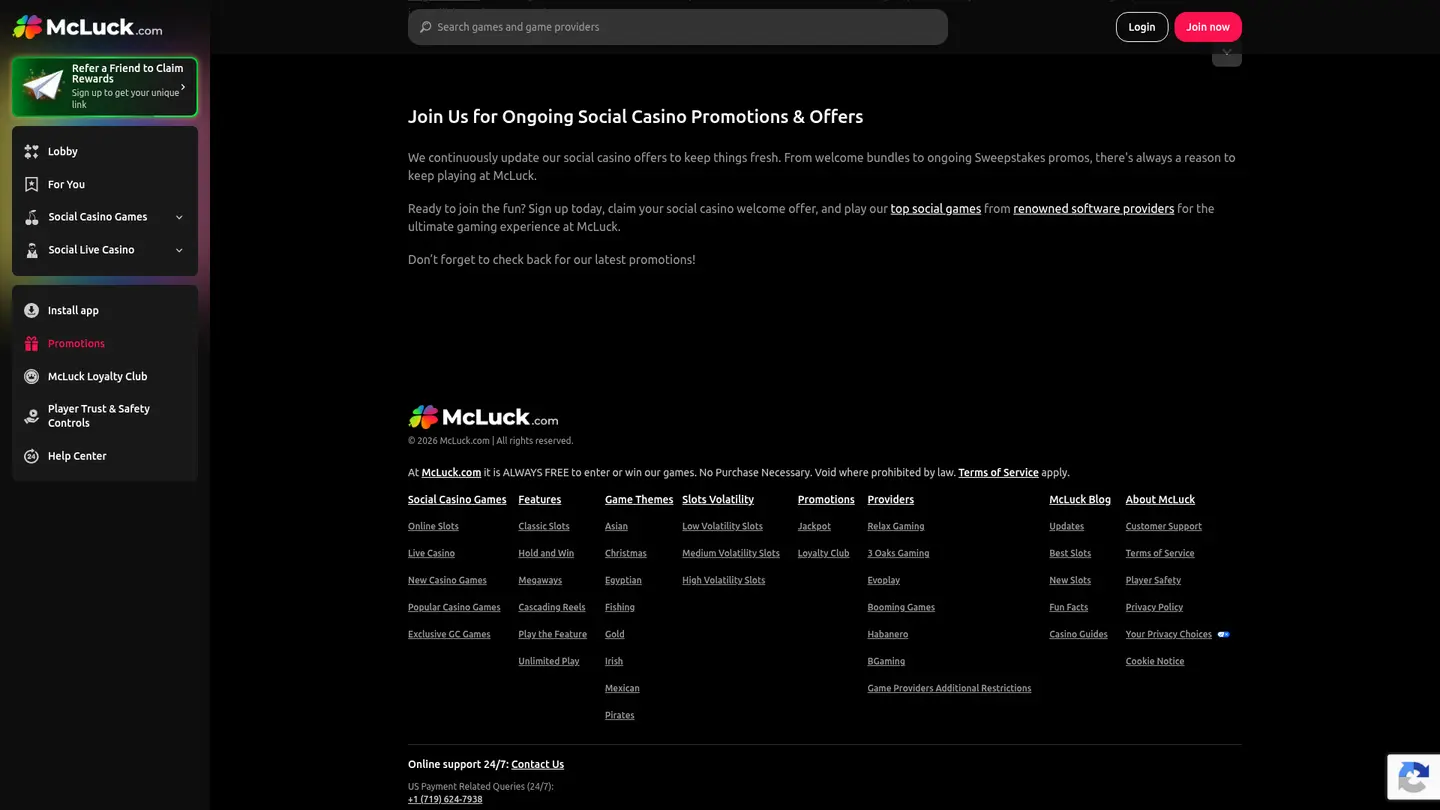
Task: Click the reCAPTCHA badge
Action: tap(1413, 777)
